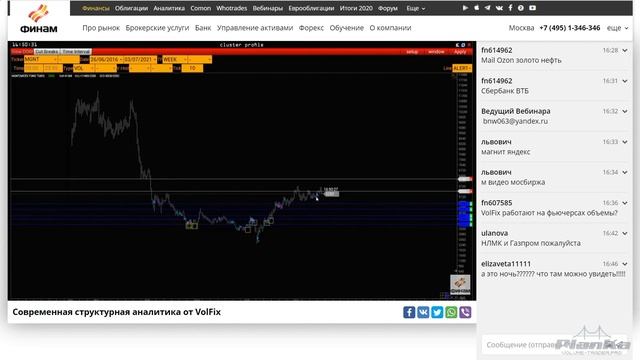
Task: Open chevron on ulanova 16:42 message
Action: [x=625, y=233]
